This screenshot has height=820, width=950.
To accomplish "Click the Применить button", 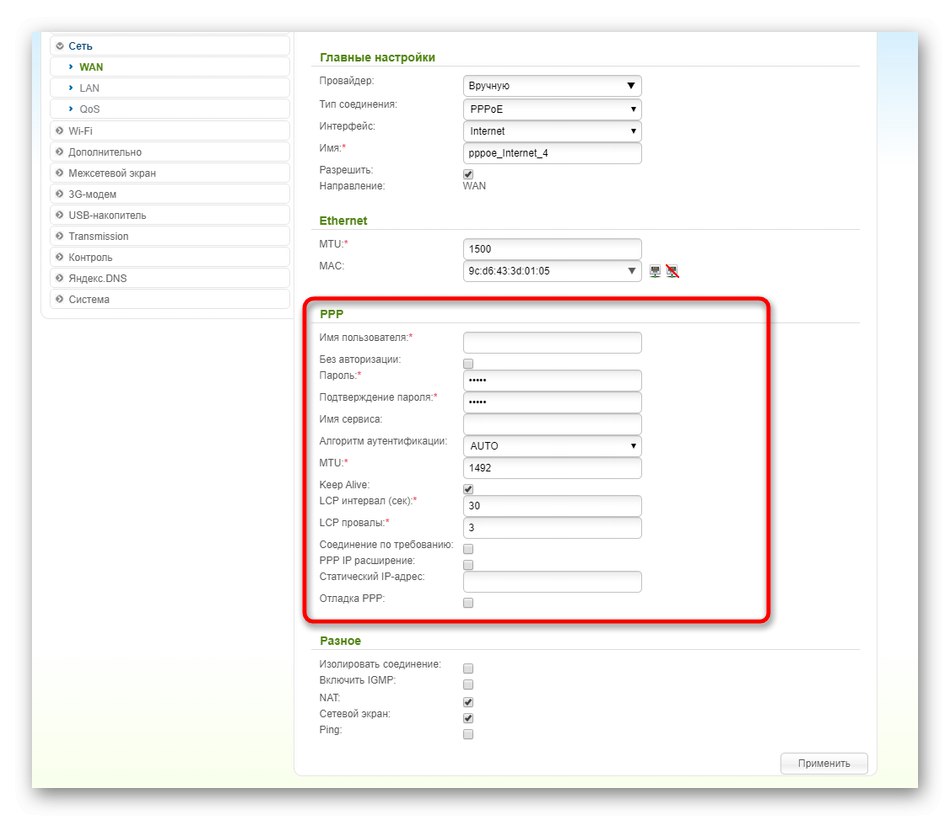I will point(824,764).
